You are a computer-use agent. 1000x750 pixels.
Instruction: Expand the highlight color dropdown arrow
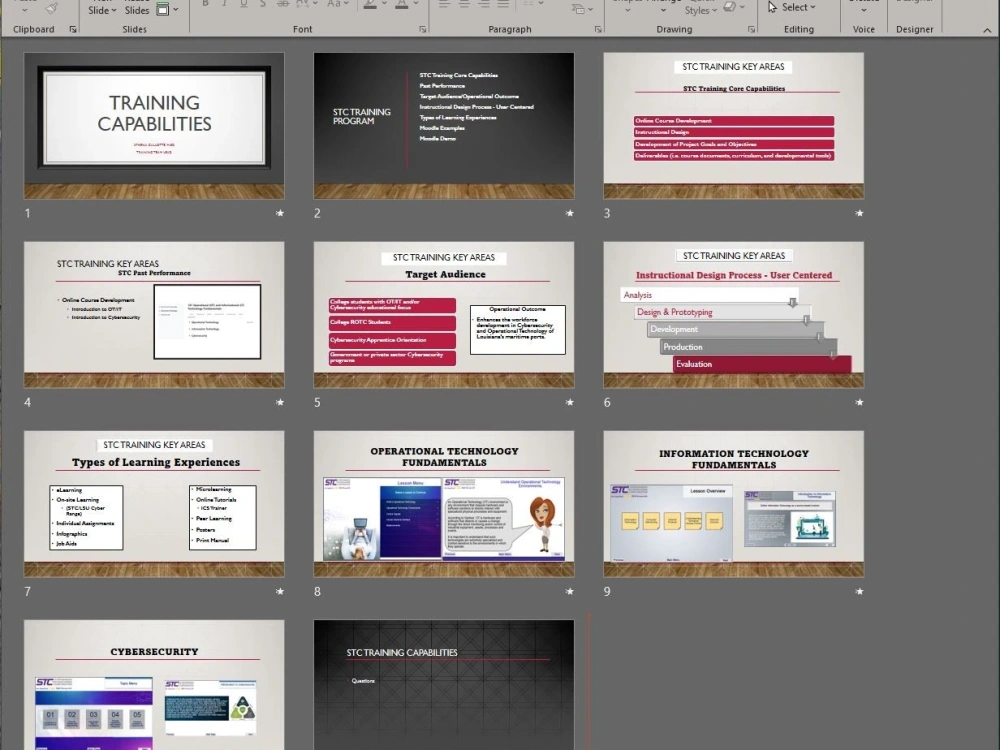pyautogui.click(x=383, y=4)
